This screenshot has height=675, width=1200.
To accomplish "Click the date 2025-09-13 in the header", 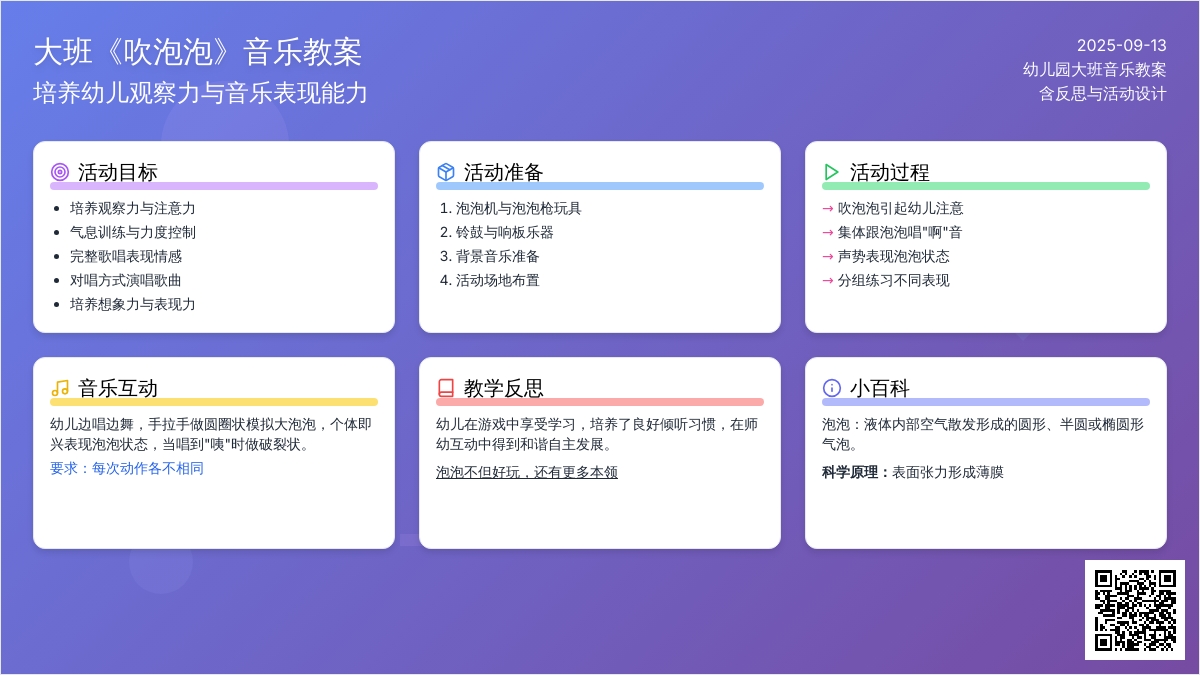I will [x=1121, y=45].
